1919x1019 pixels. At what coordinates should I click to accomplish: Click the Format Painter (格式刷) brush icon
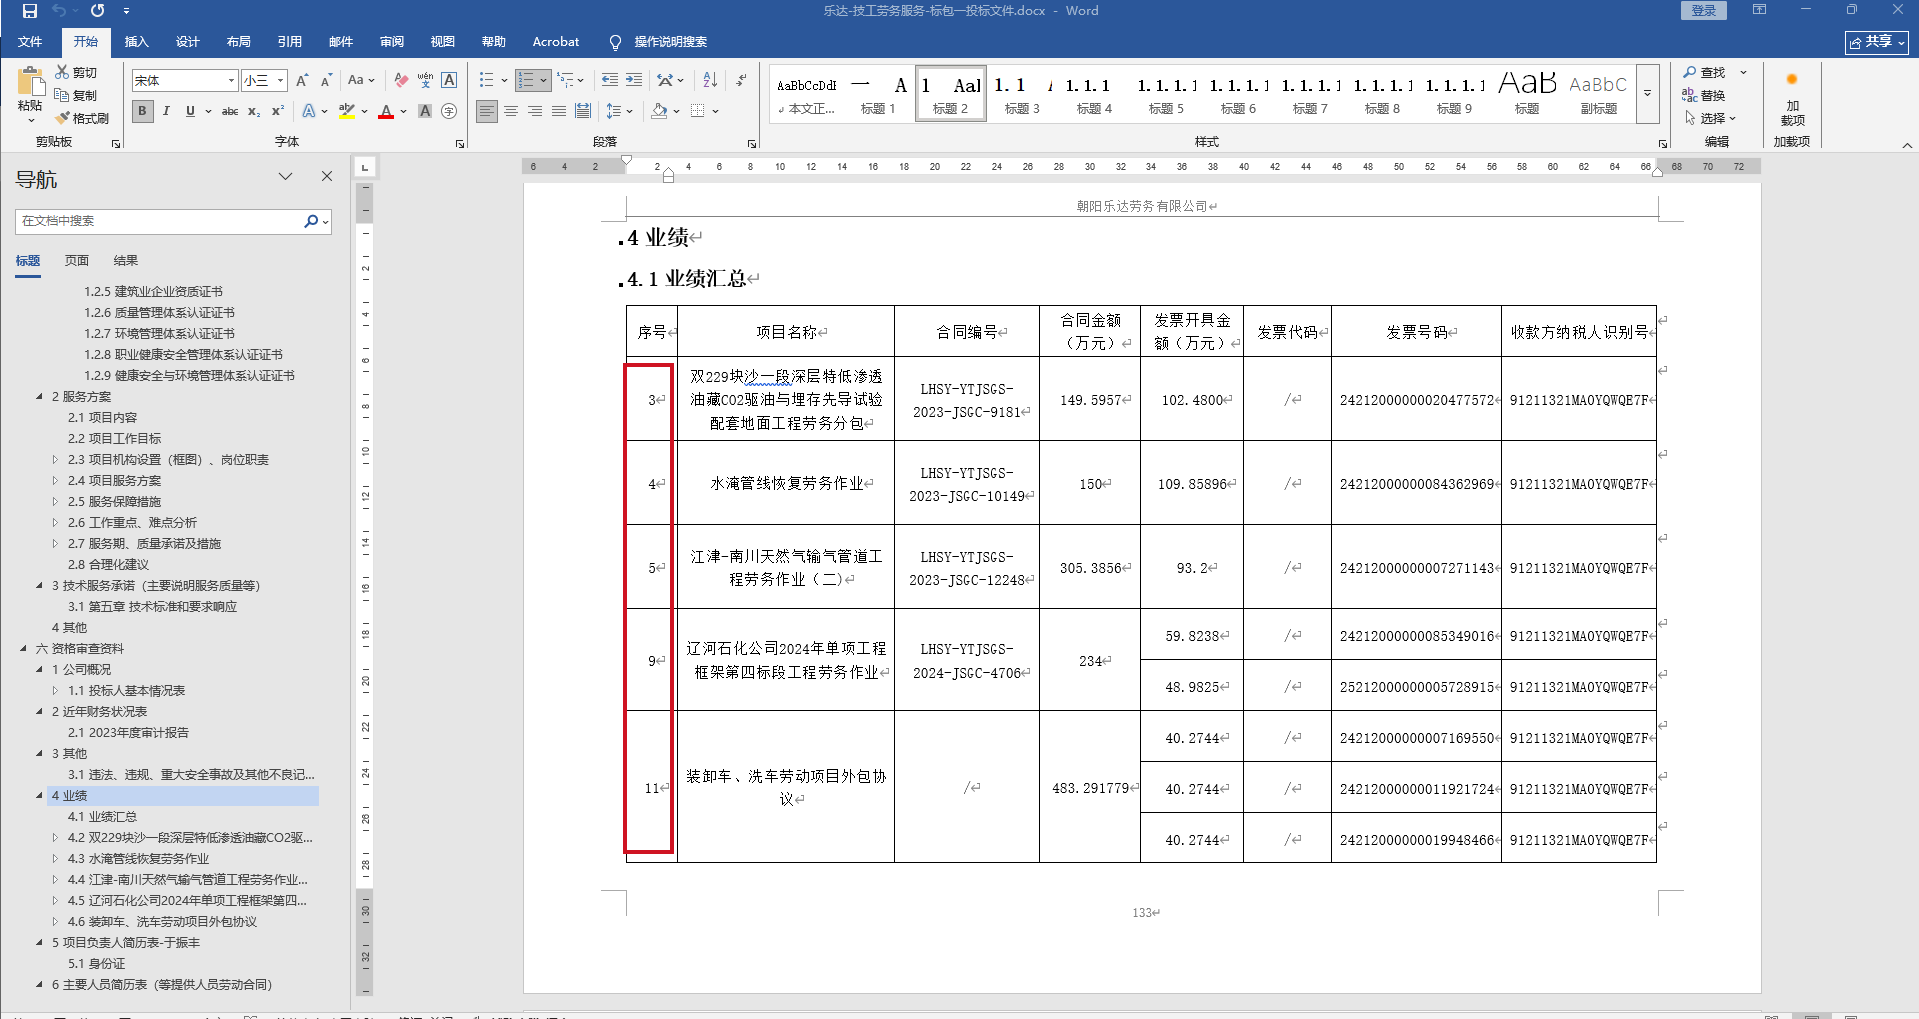point(63,118)
